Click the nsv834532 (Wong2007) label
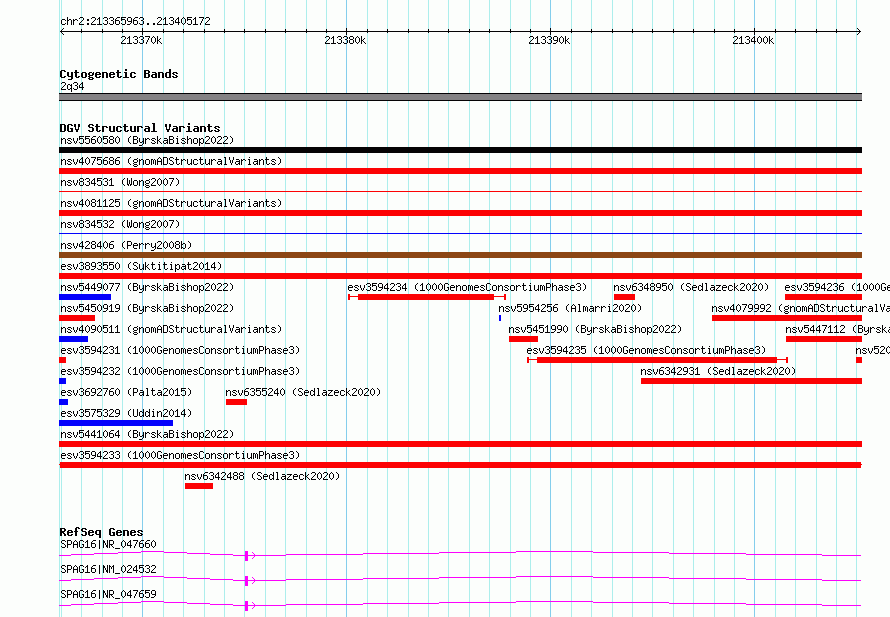 coord(120,224)
